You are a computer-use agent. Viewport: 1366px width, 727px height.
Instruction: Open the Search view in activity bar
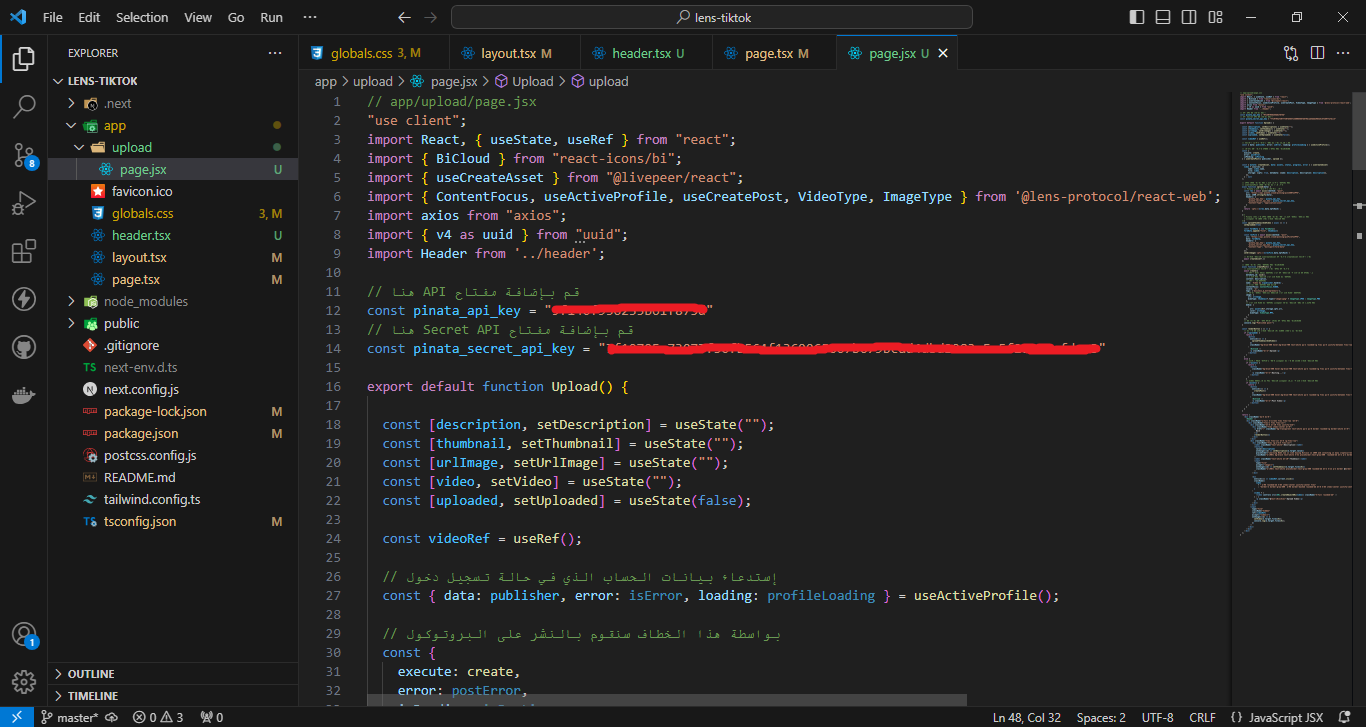click(24, 106)
